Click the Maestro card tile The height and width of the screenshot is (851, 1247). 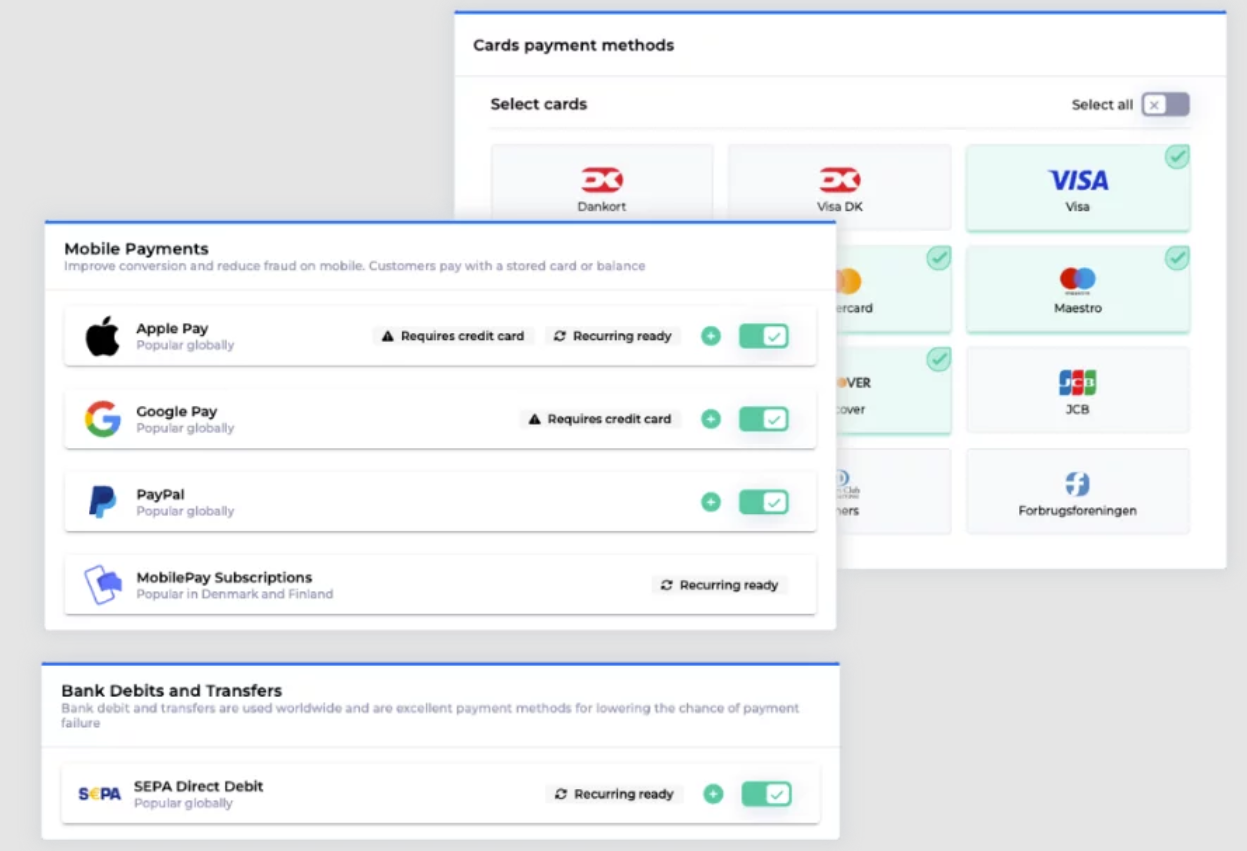click(x=1078, y=289)
